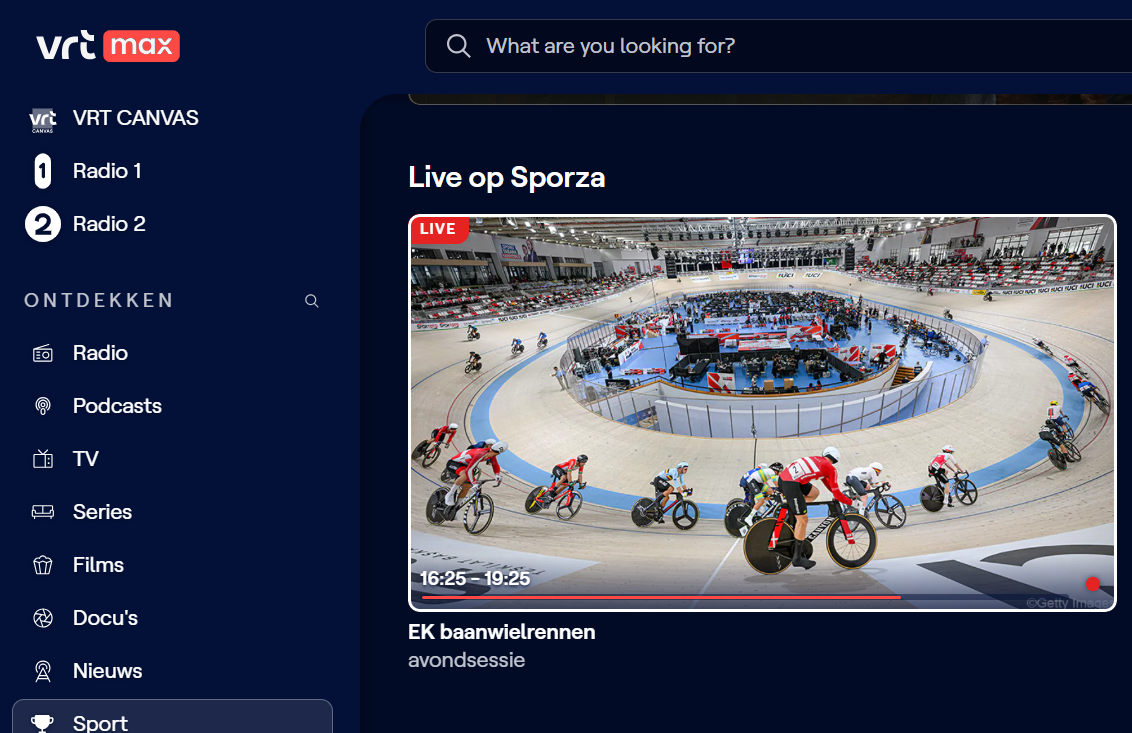Image resolution: width=1132 pixels, height=733 pixels.
Task: Click the podcast microphone icon
Action: (43, 406)
